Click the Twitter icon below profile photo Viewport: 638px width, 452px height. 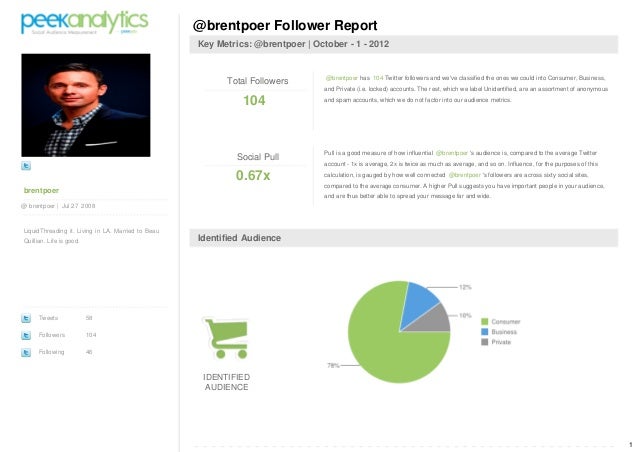pyautogui.click(x=26, y=166)
